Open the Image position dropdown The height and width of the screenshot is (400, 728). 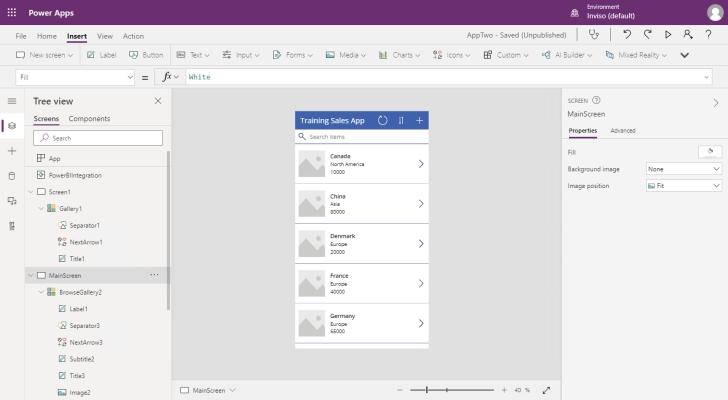(x=683, y=186)
